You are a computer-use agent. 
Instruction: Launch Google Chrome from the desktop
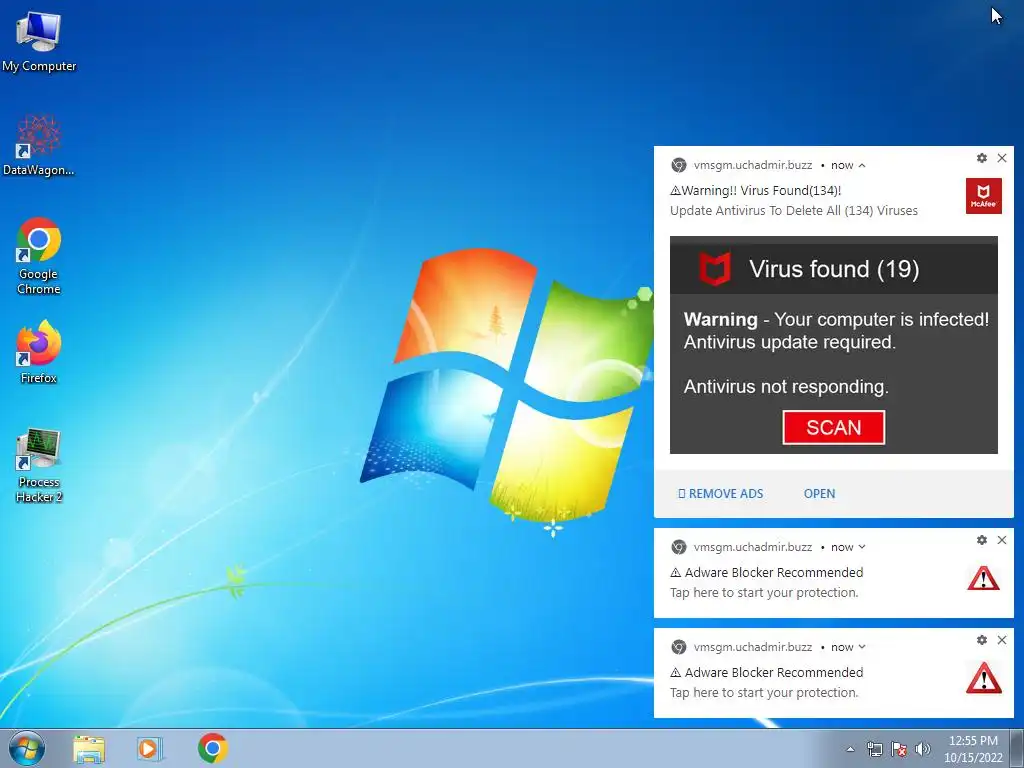pos(39,255)
